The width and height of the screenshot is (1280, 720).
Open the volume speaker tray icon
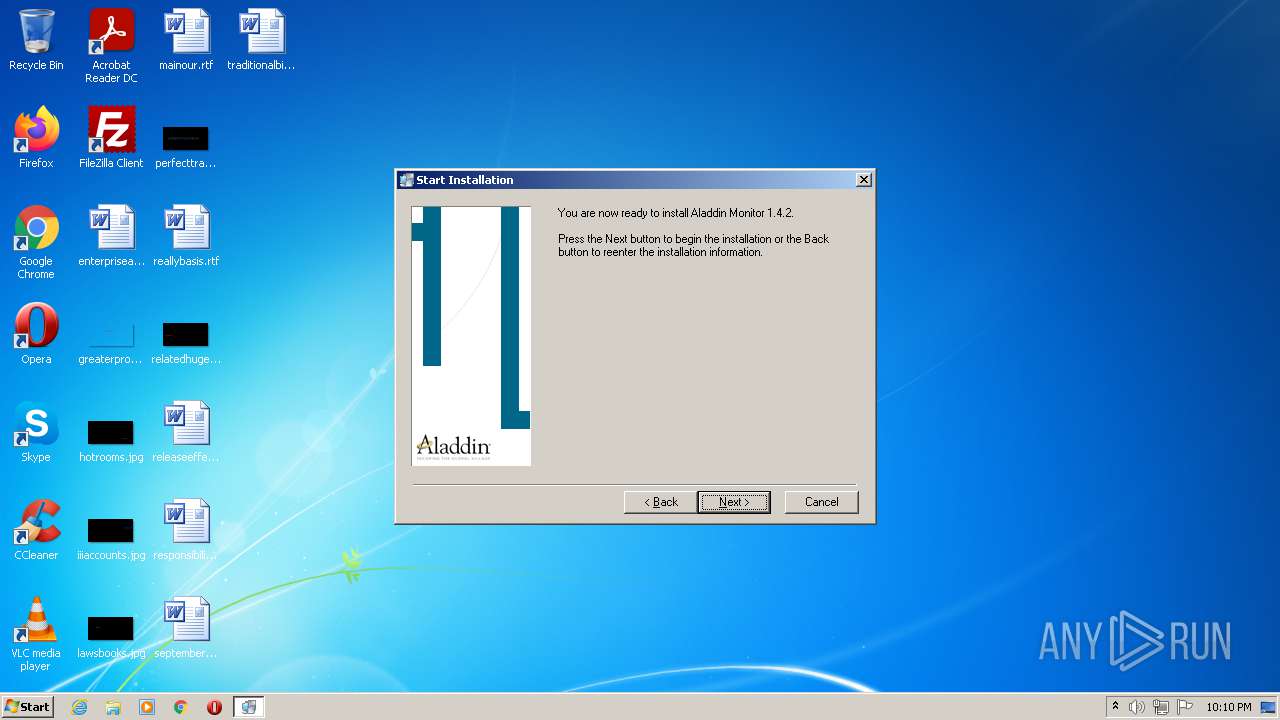pyautogui.click(x=1137, y=707)
